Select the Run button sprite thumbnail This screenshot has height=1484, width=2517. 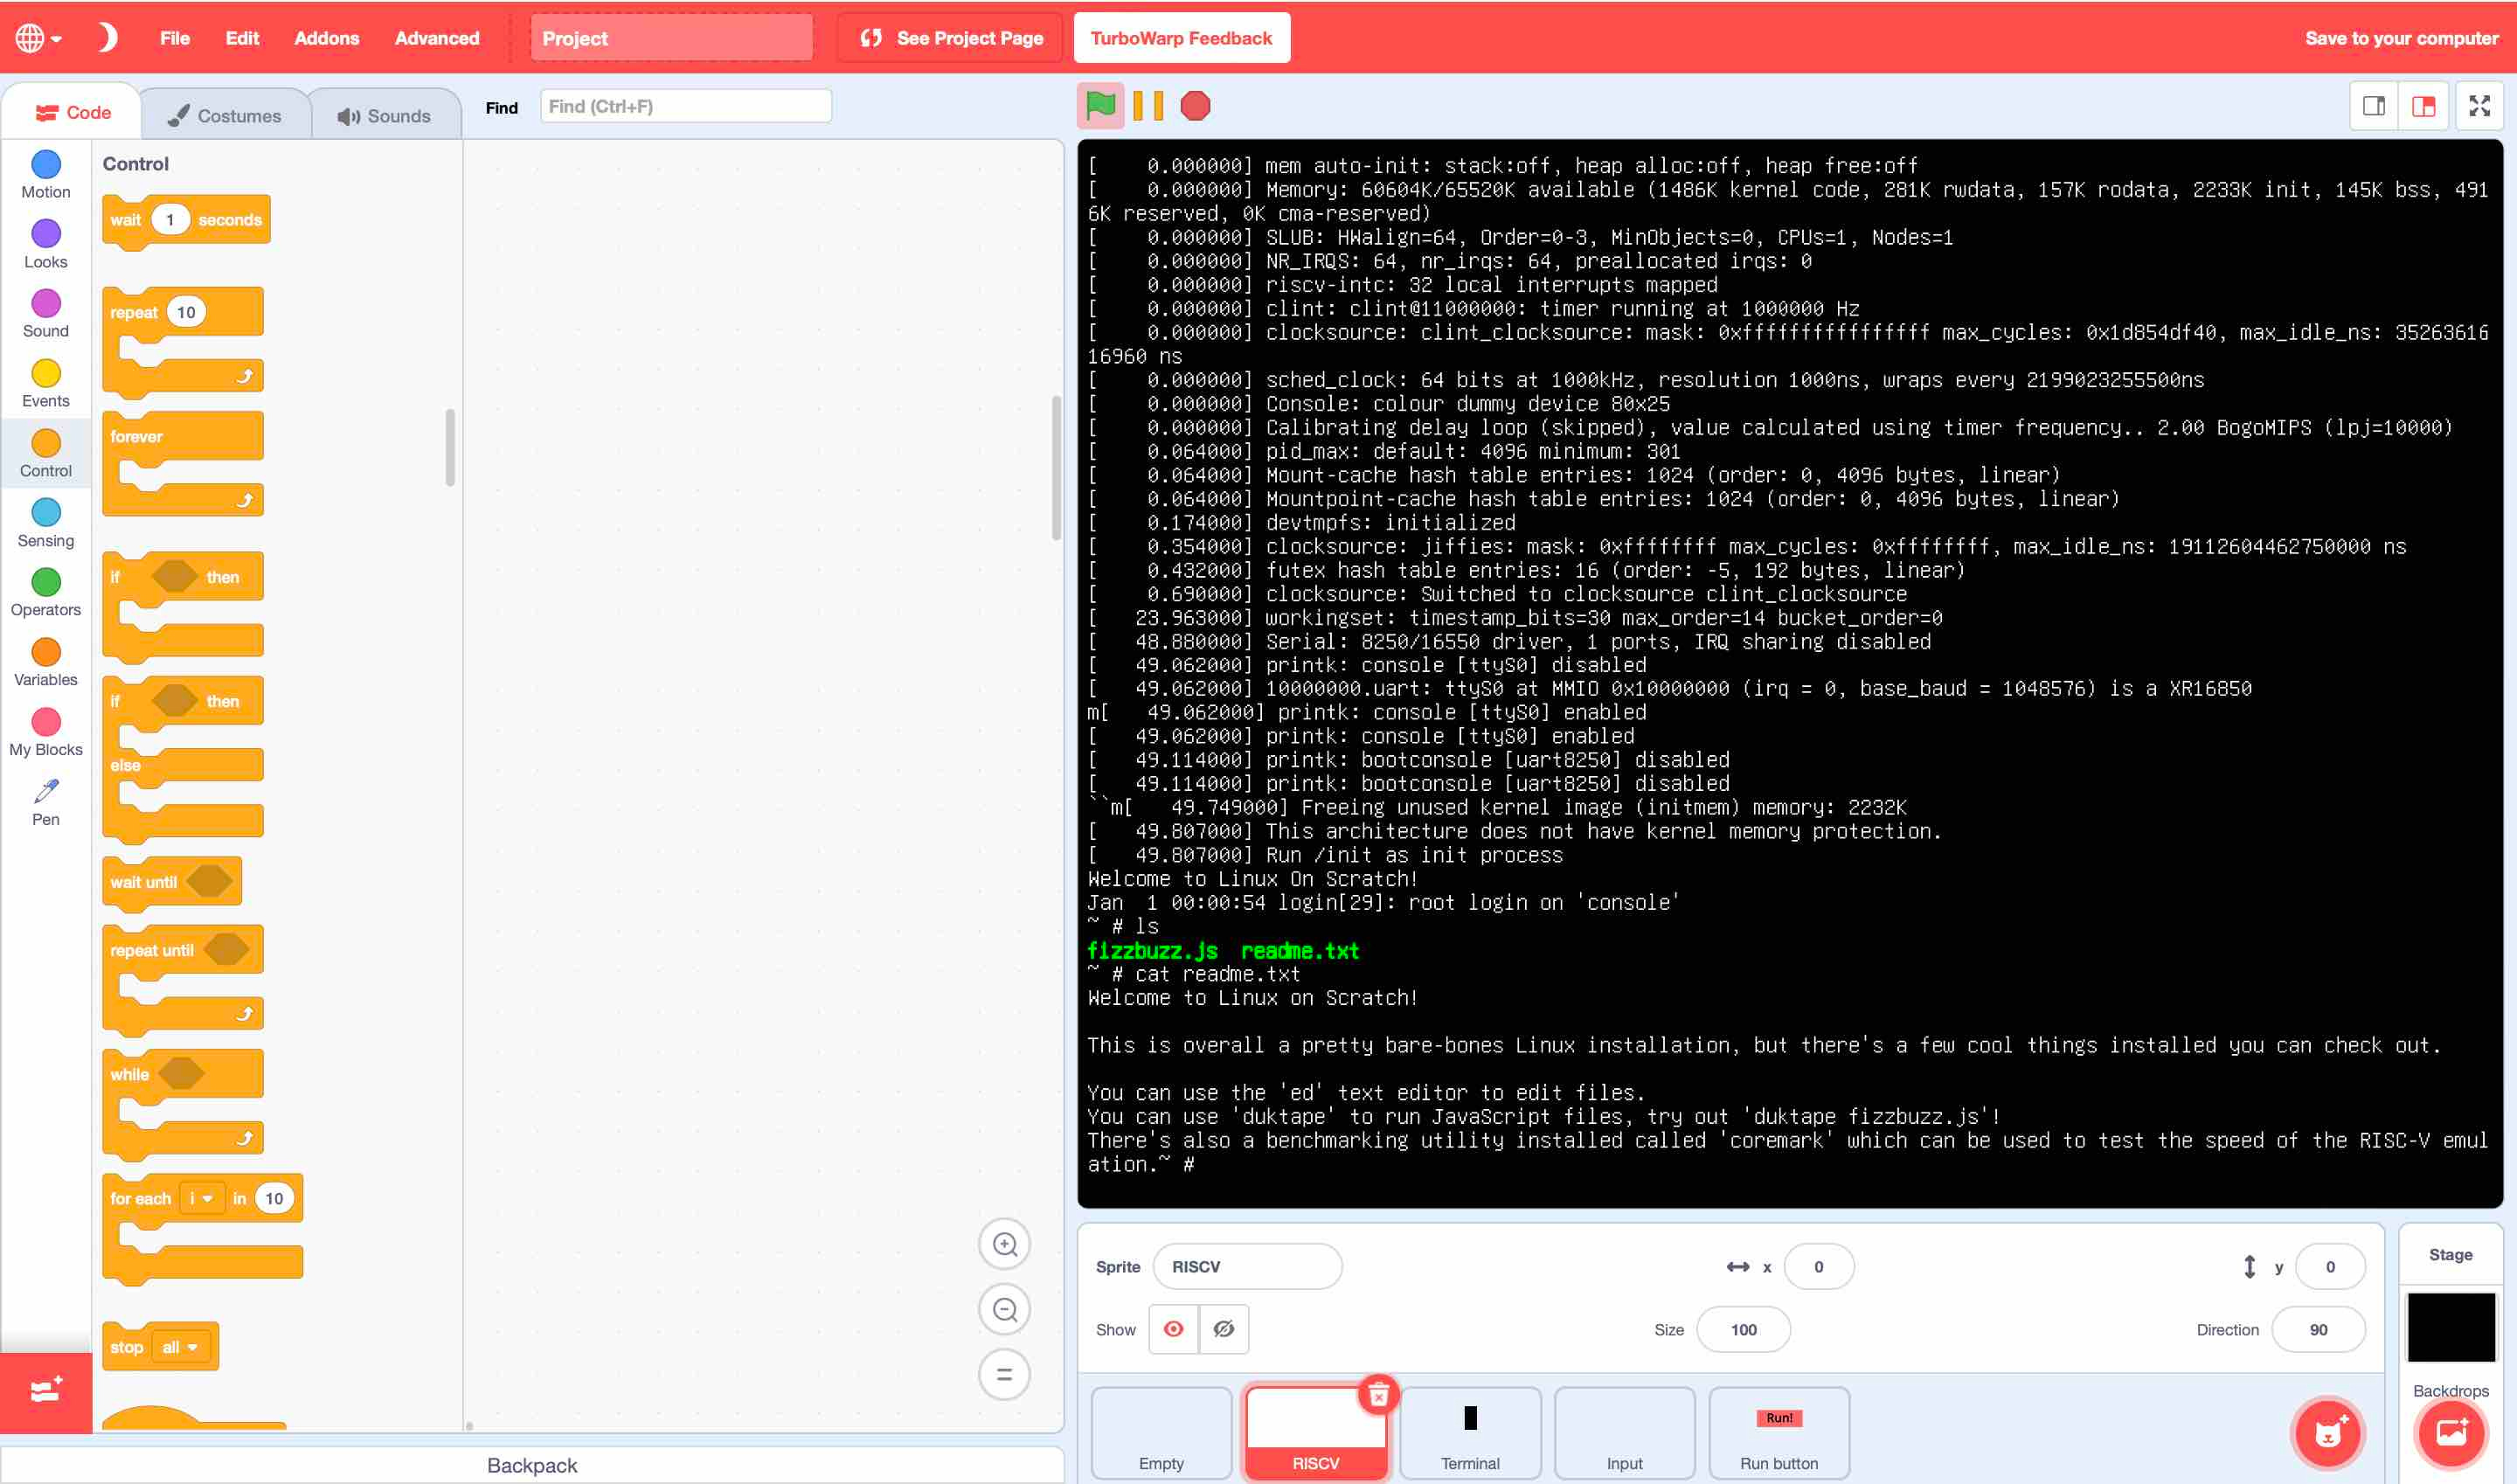pos(1779,1433)
